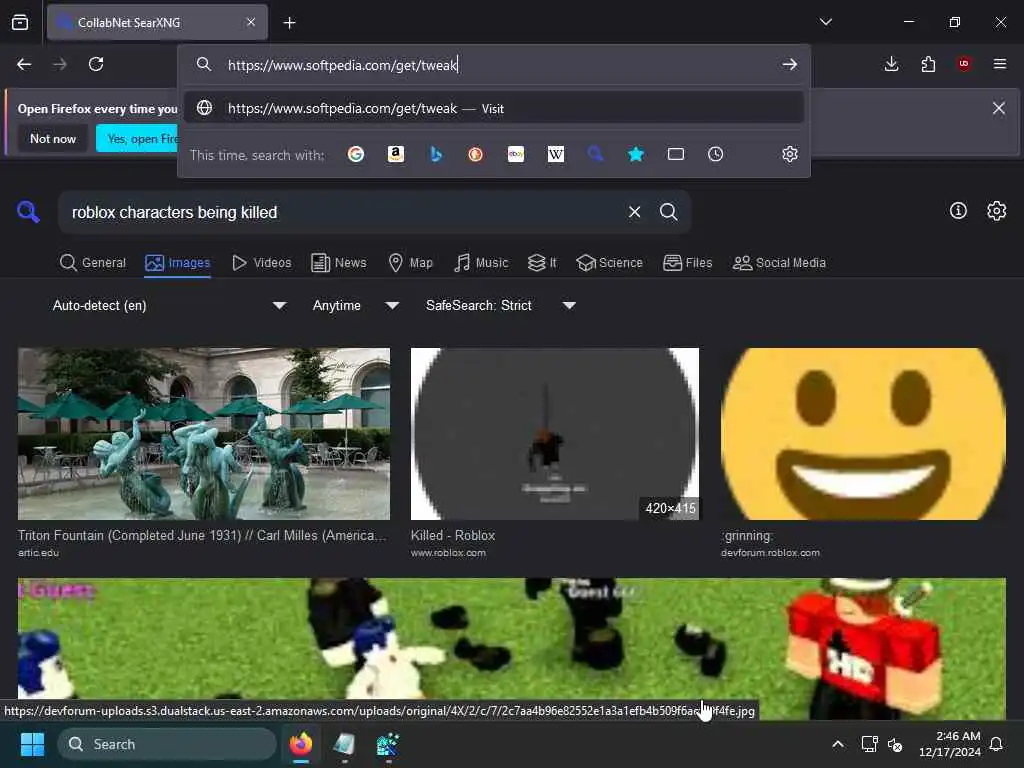Image resolution: width=1024 pixels, height=768 pixels.
Task: Search this time with eBay
Action: pyautogui.click(x=516, y=154)
